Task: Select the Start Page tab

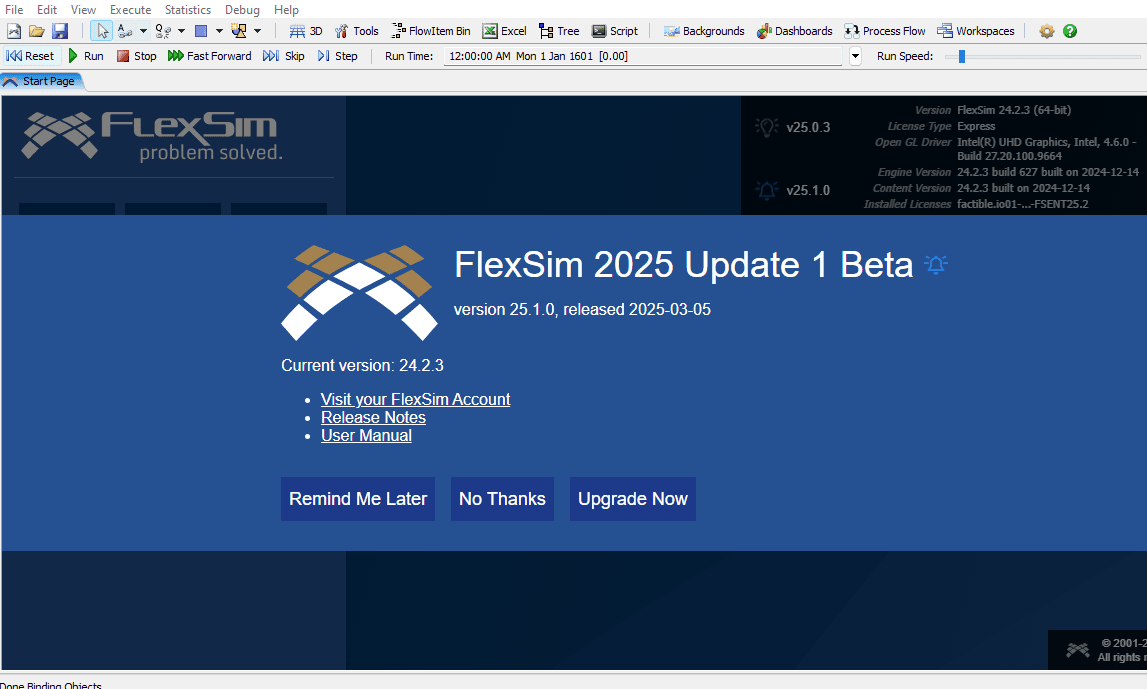Action: pyautogui.click(x=41, y=81)
